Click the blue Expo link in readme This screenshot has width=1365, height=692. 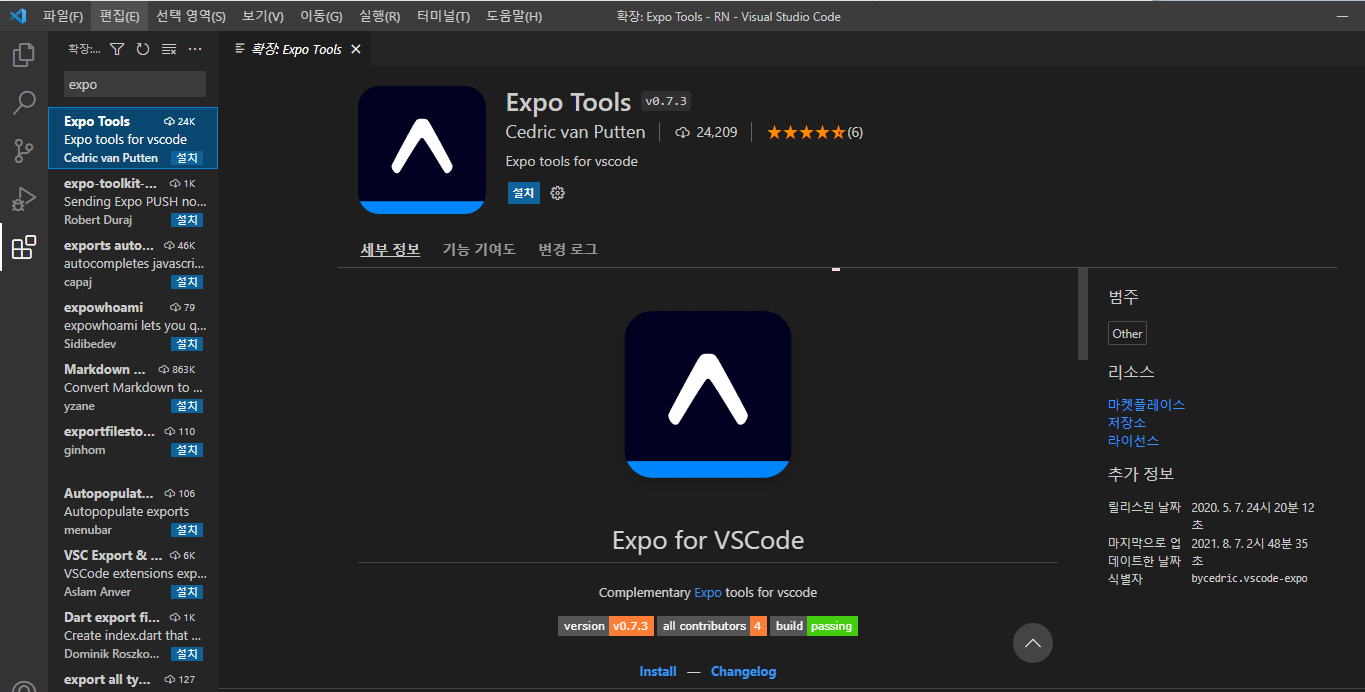pyautogui.click(x=708, y=592)
